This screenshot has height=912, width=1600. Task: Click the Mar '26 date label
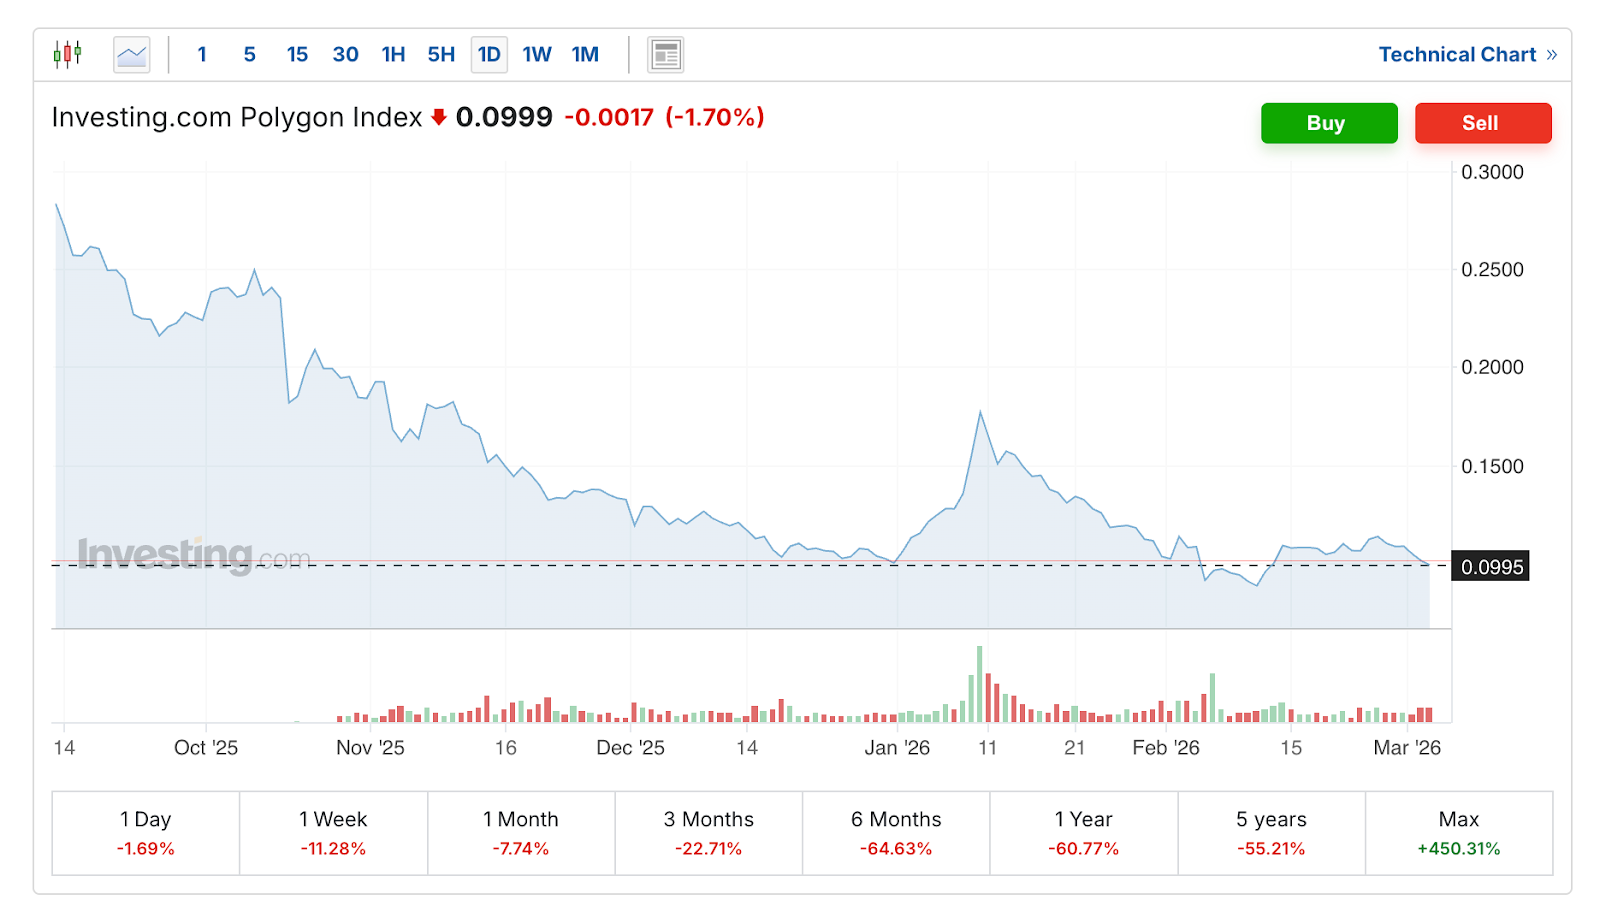[1407, 748]
